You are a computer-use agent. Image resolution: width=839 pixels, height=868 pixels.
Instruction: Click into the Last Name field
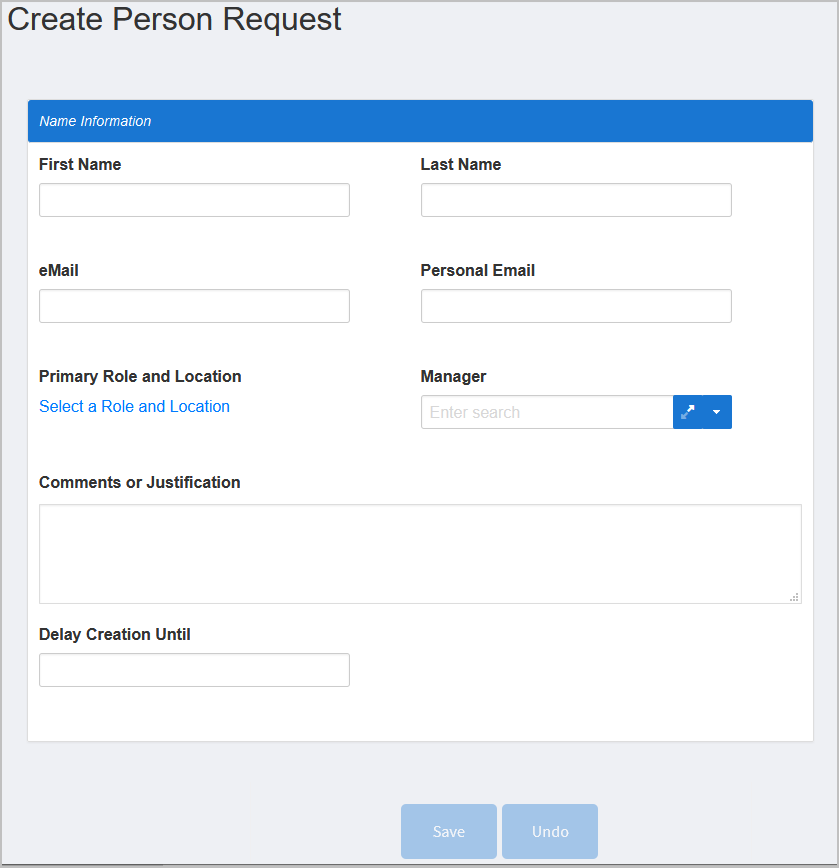(x=576, y=200)
